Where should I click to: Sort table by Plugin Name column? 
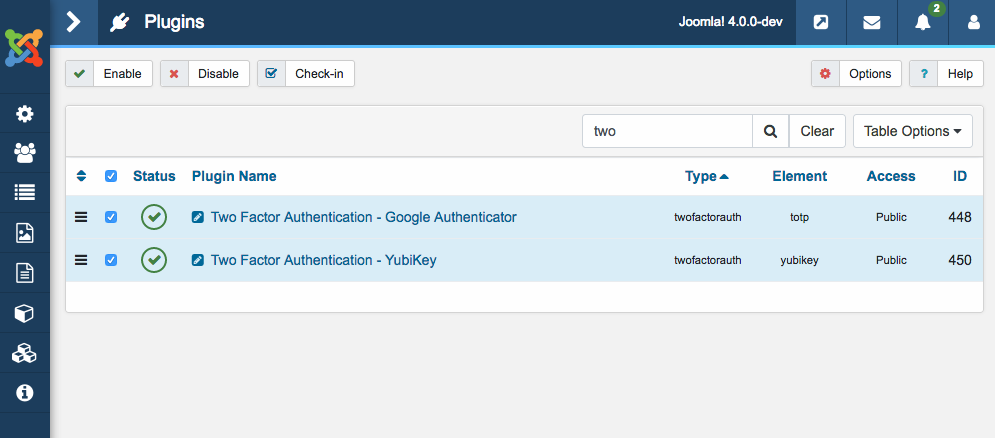[x=234, y=176]
